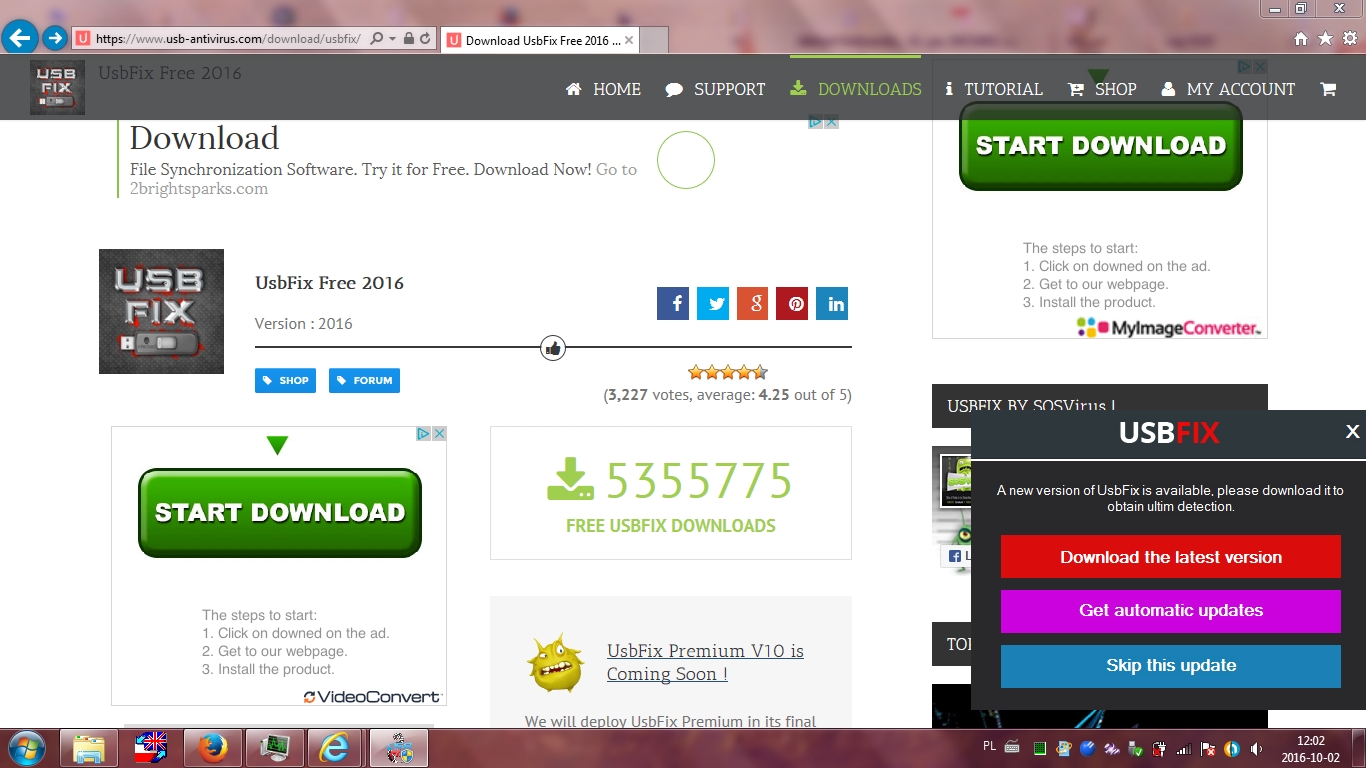
Task: View the security lock icon report
Action: pos(408,39)
